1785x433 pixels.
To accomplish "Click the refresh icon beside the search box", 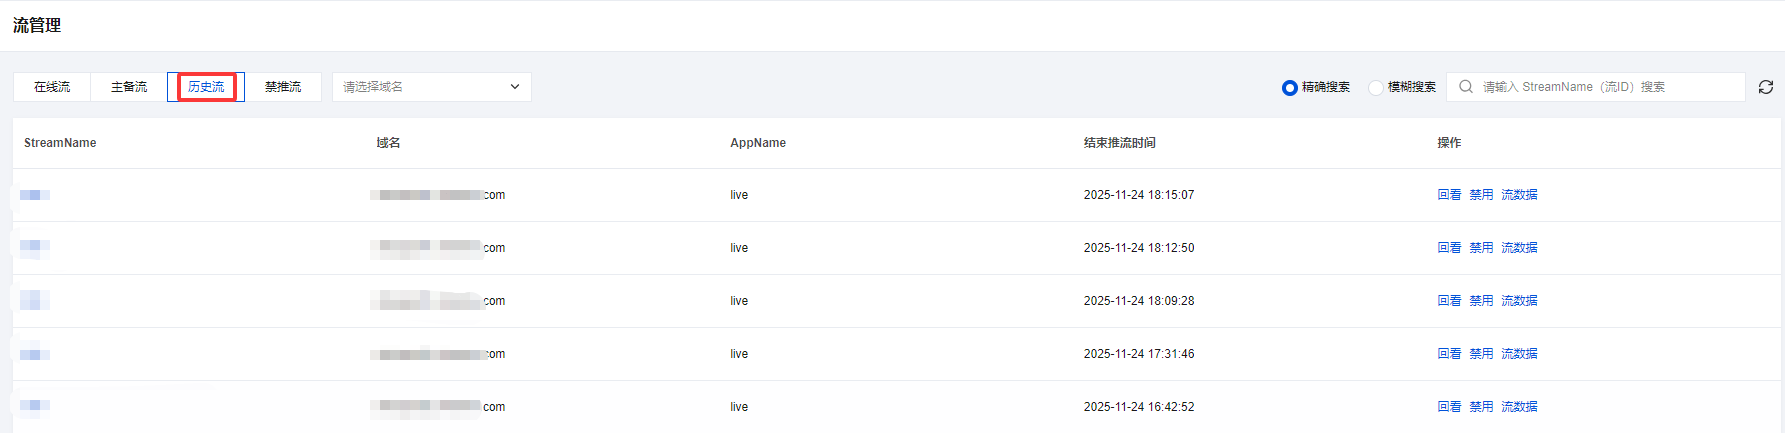I will (1766, 87).
